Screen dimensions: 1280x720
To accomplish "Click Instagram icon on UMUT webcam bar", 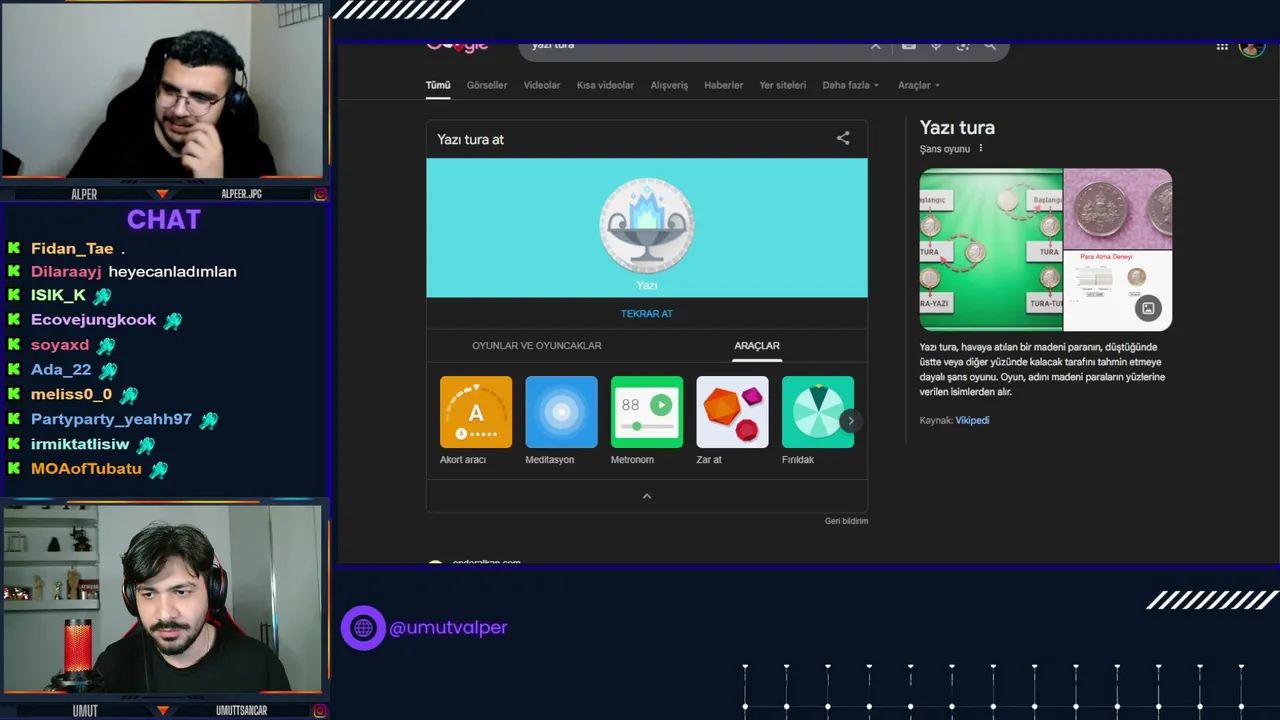I will (x=320, y=711).
